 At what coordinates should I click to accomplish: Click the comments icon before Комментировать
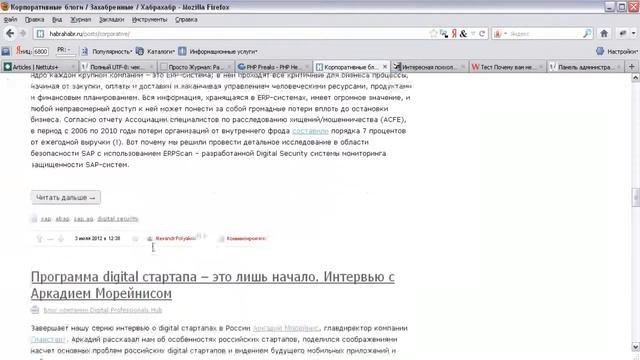(x=221, y=239)
